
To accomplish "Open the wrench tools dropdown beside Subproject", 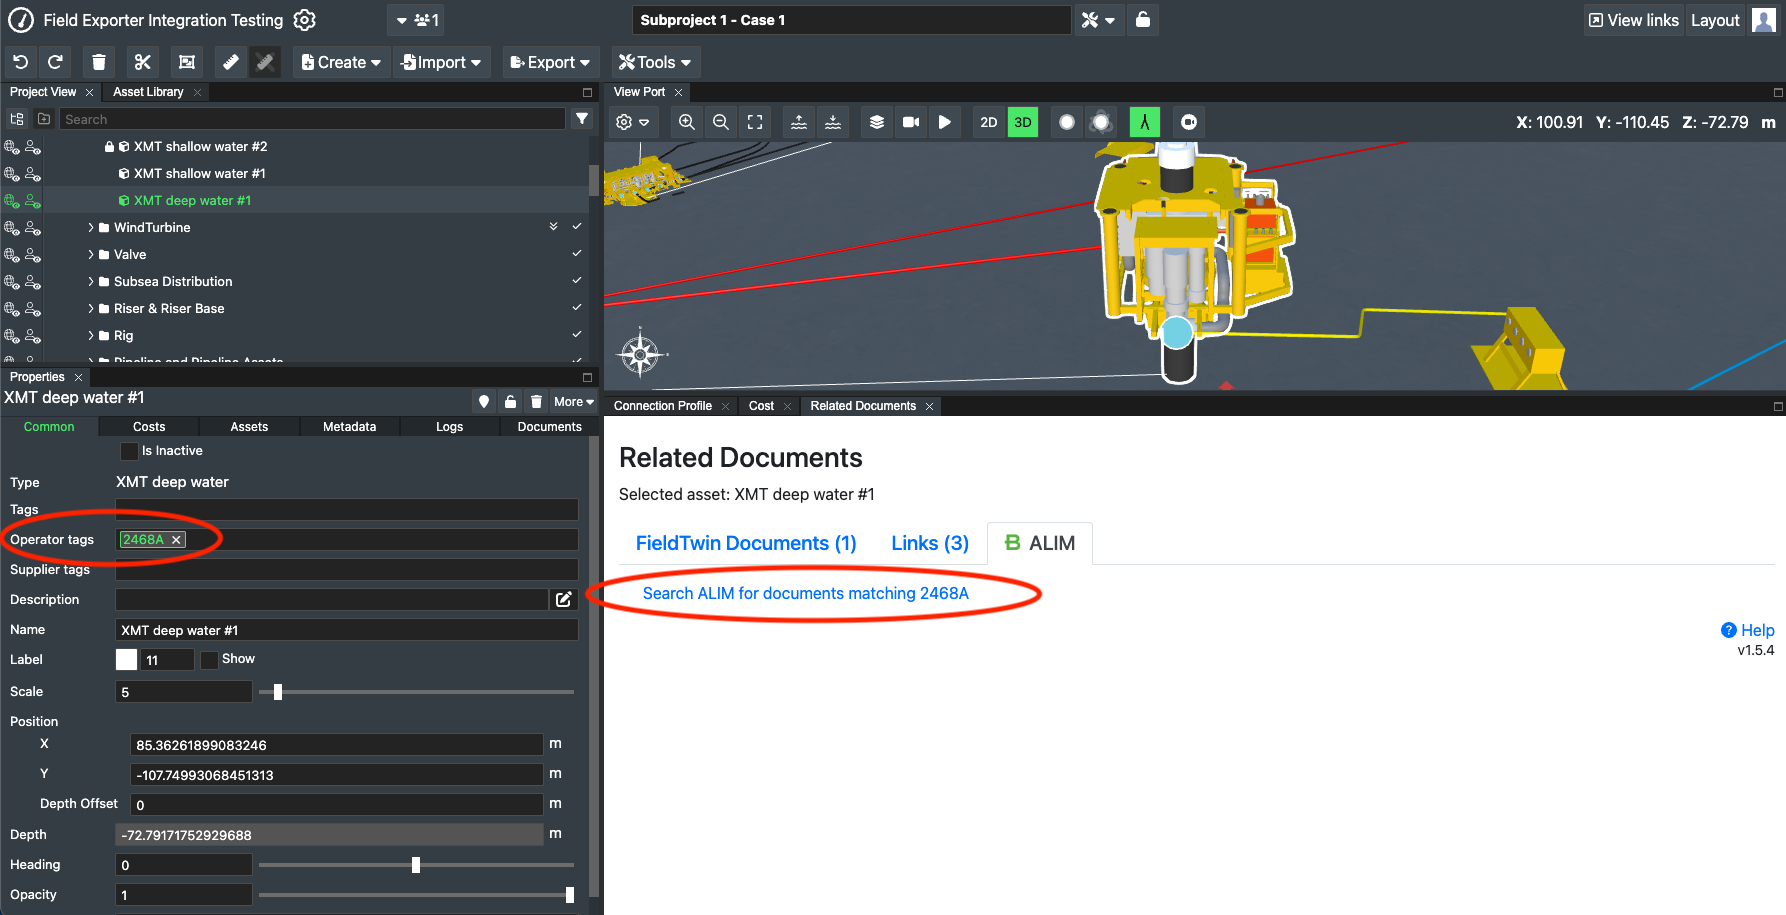I will [x=1098, y=20].
